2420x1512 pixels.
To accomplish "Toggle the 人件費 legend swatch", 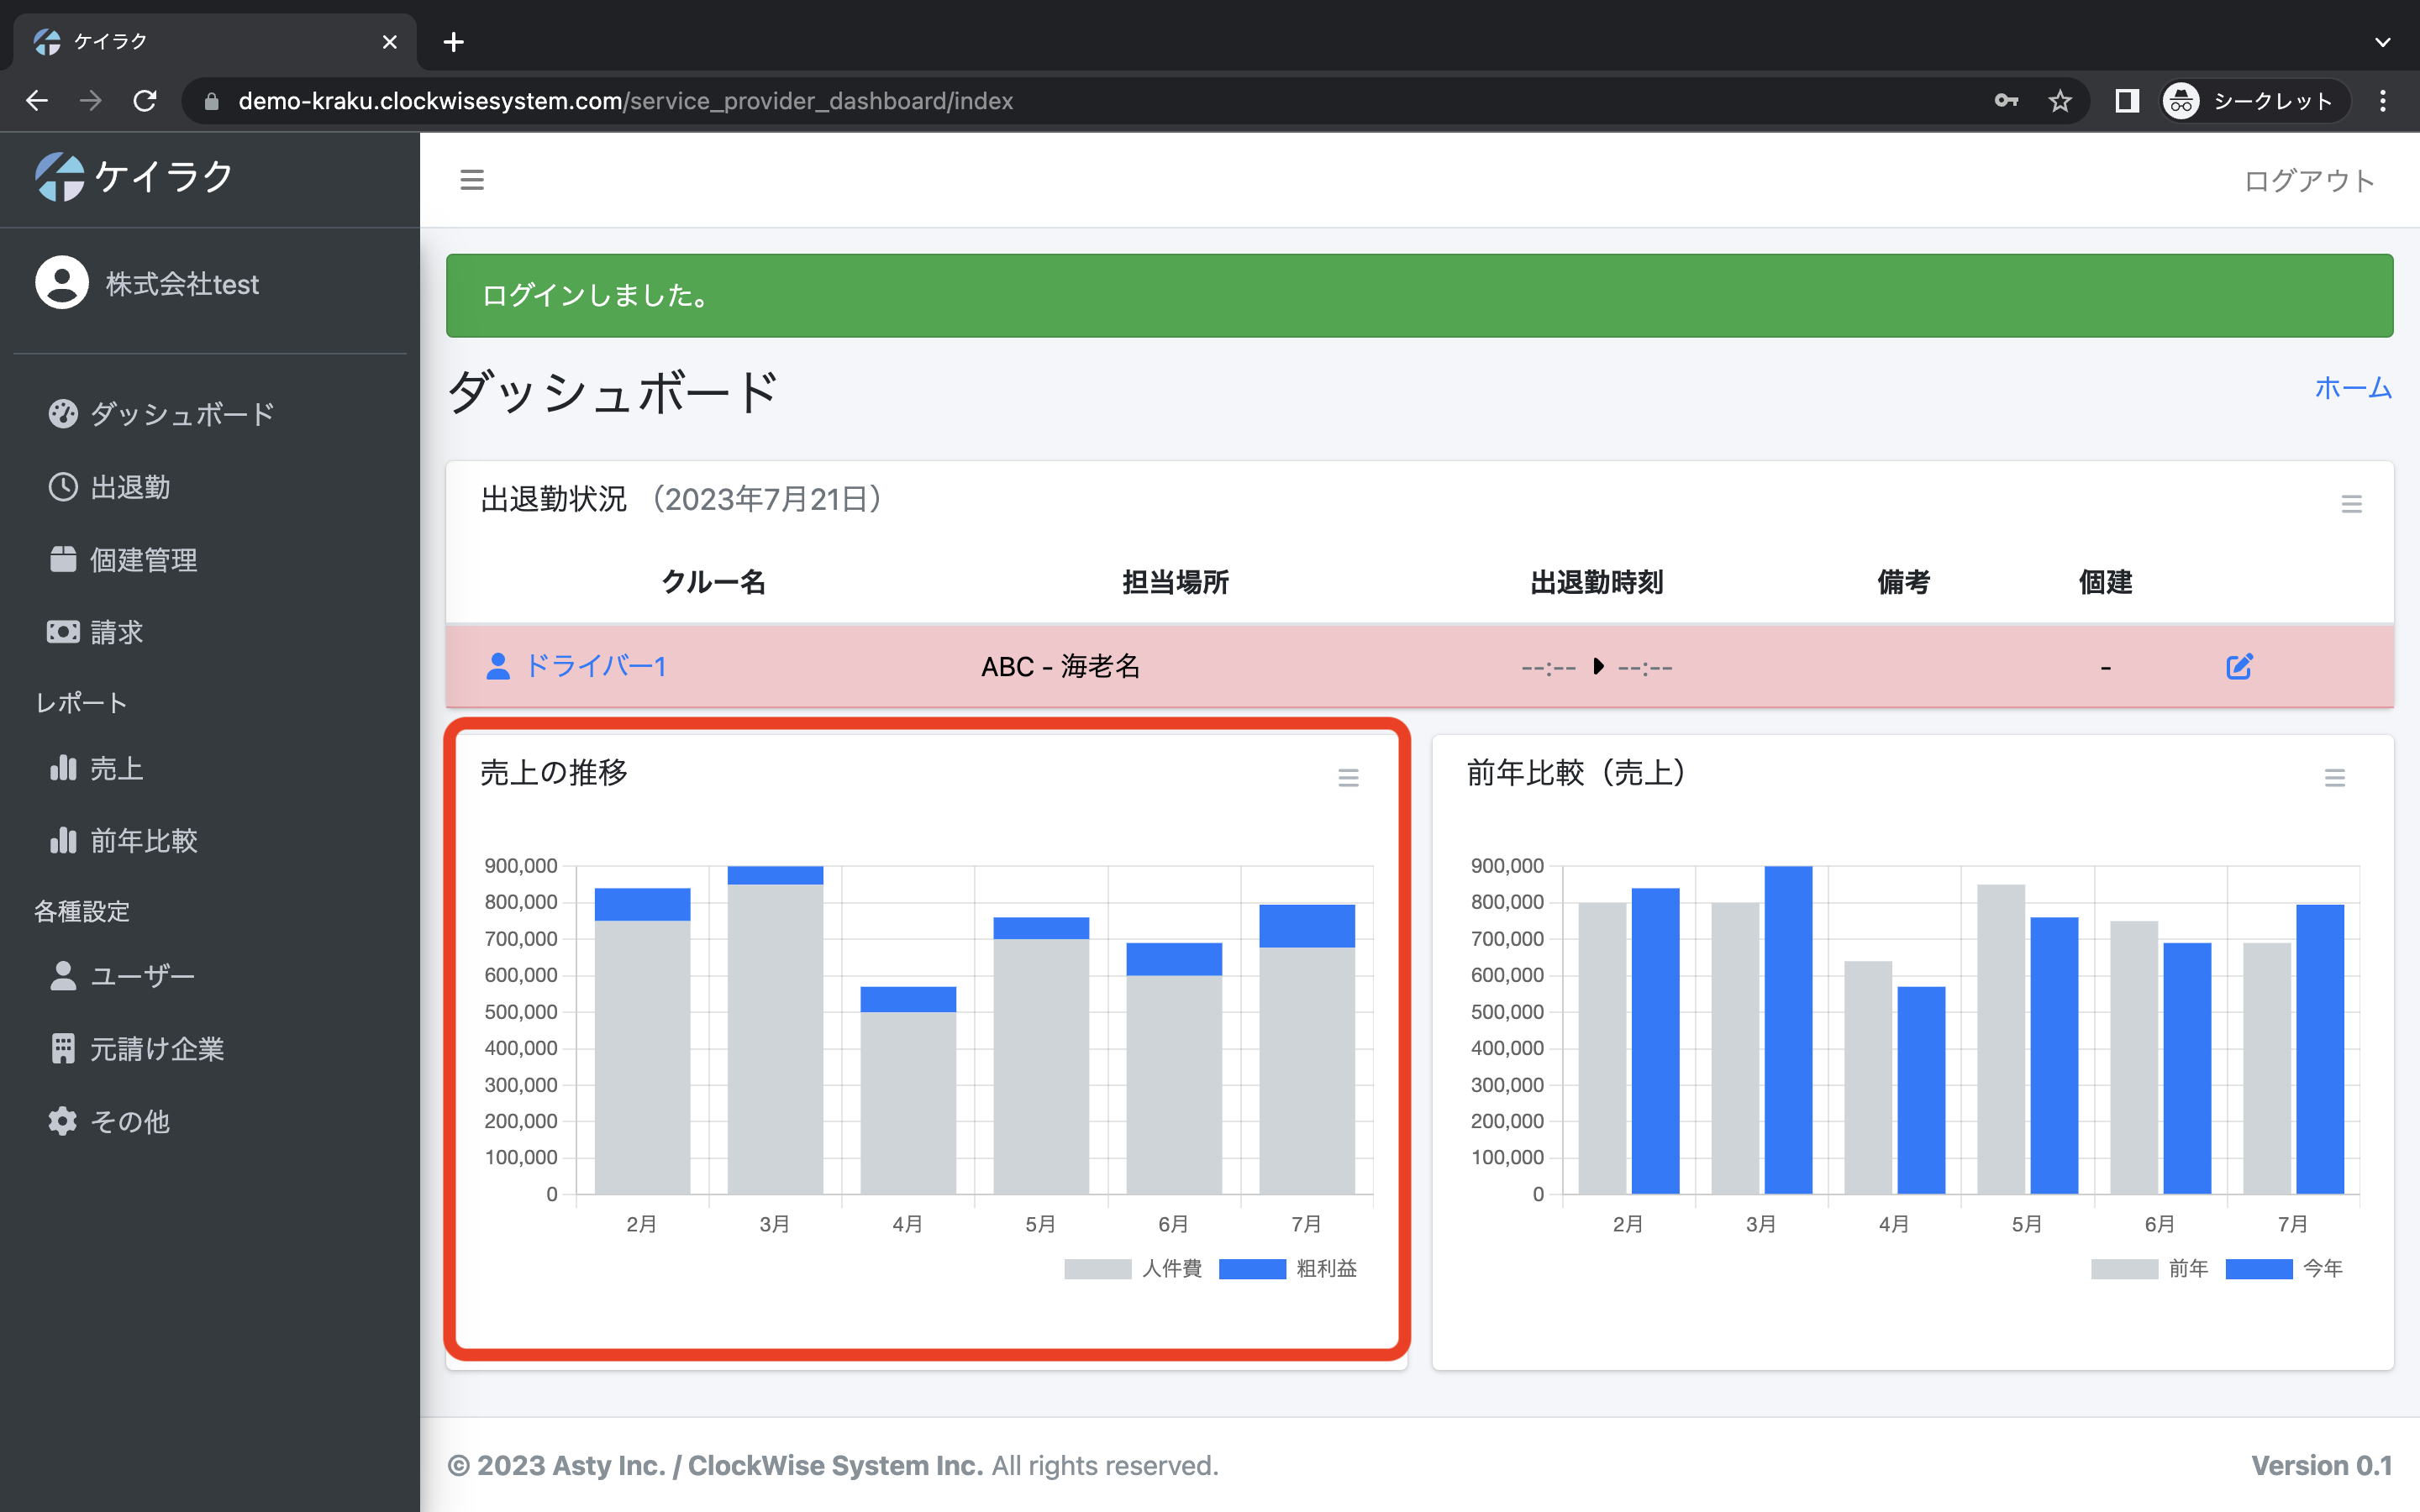I will (x=1097, y=1268).
